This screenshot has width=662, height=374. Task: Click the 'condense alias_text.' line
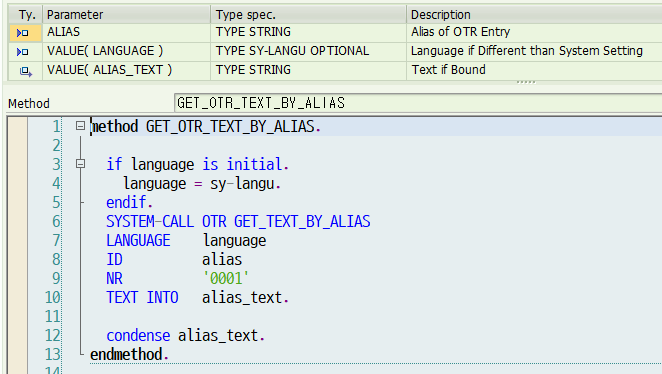185,336
